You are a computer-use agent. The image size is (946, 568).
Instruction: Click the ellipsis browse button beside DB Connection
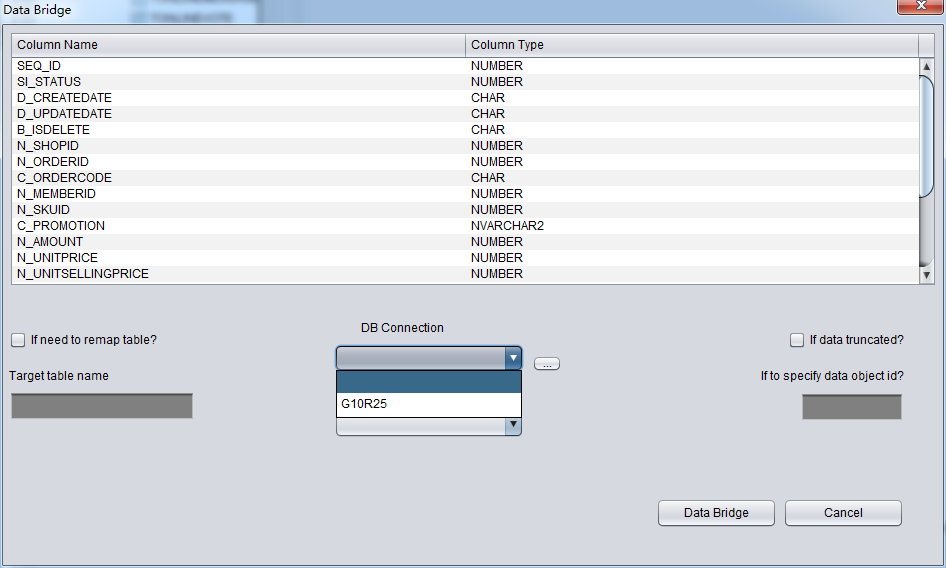pyautogui.click(x=546, y=364)
